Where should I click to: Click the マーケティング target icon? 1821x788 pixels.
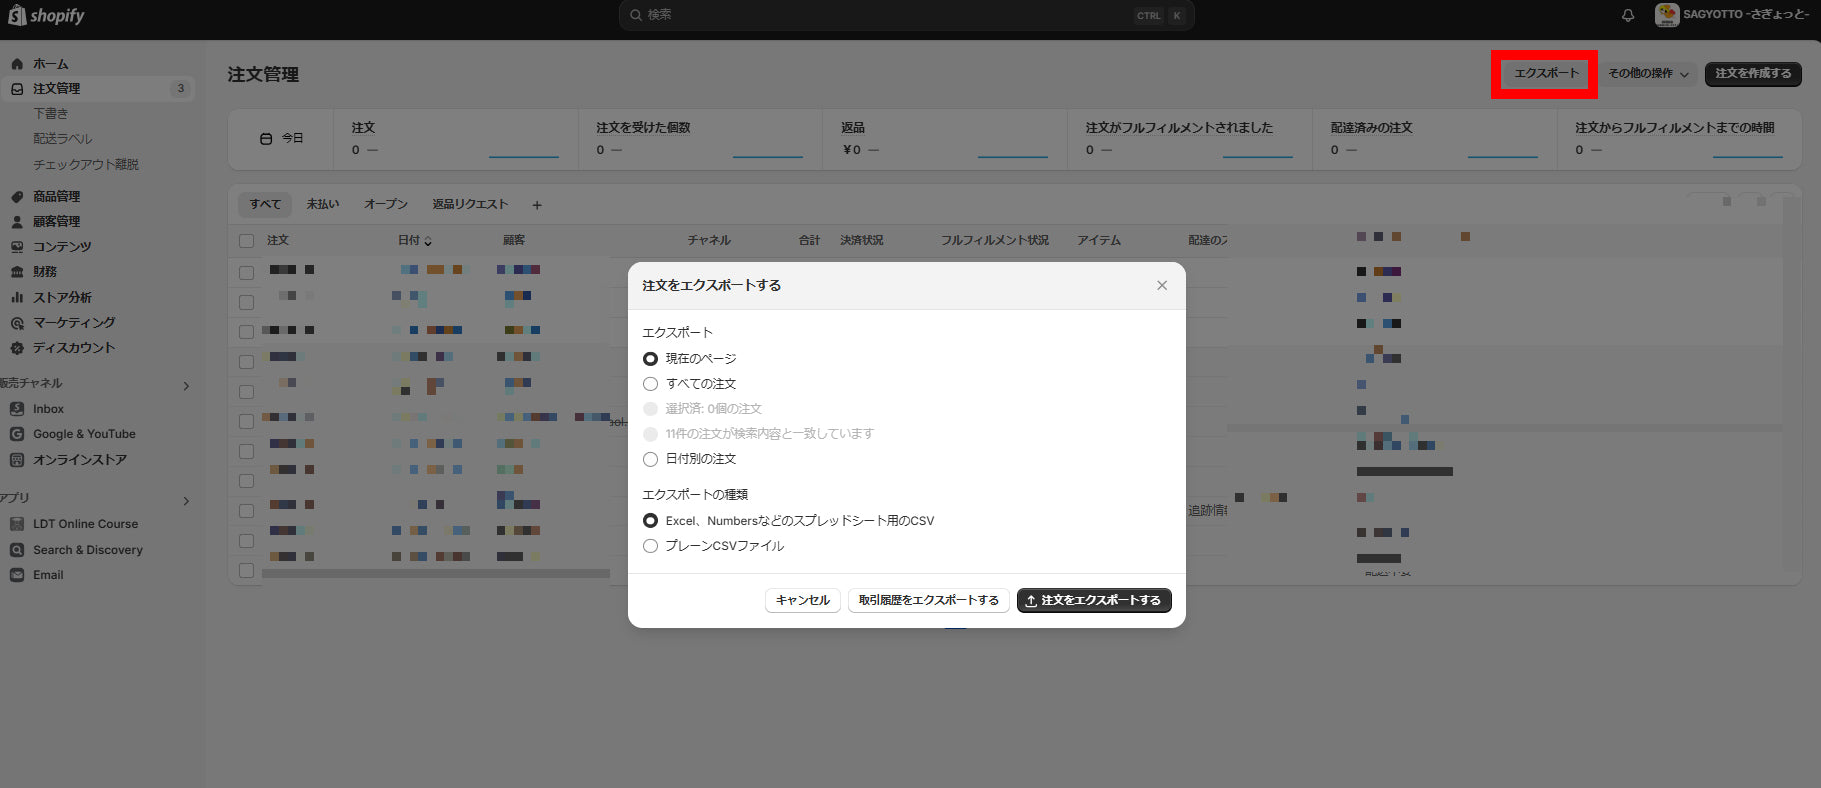tap(17, 323)
